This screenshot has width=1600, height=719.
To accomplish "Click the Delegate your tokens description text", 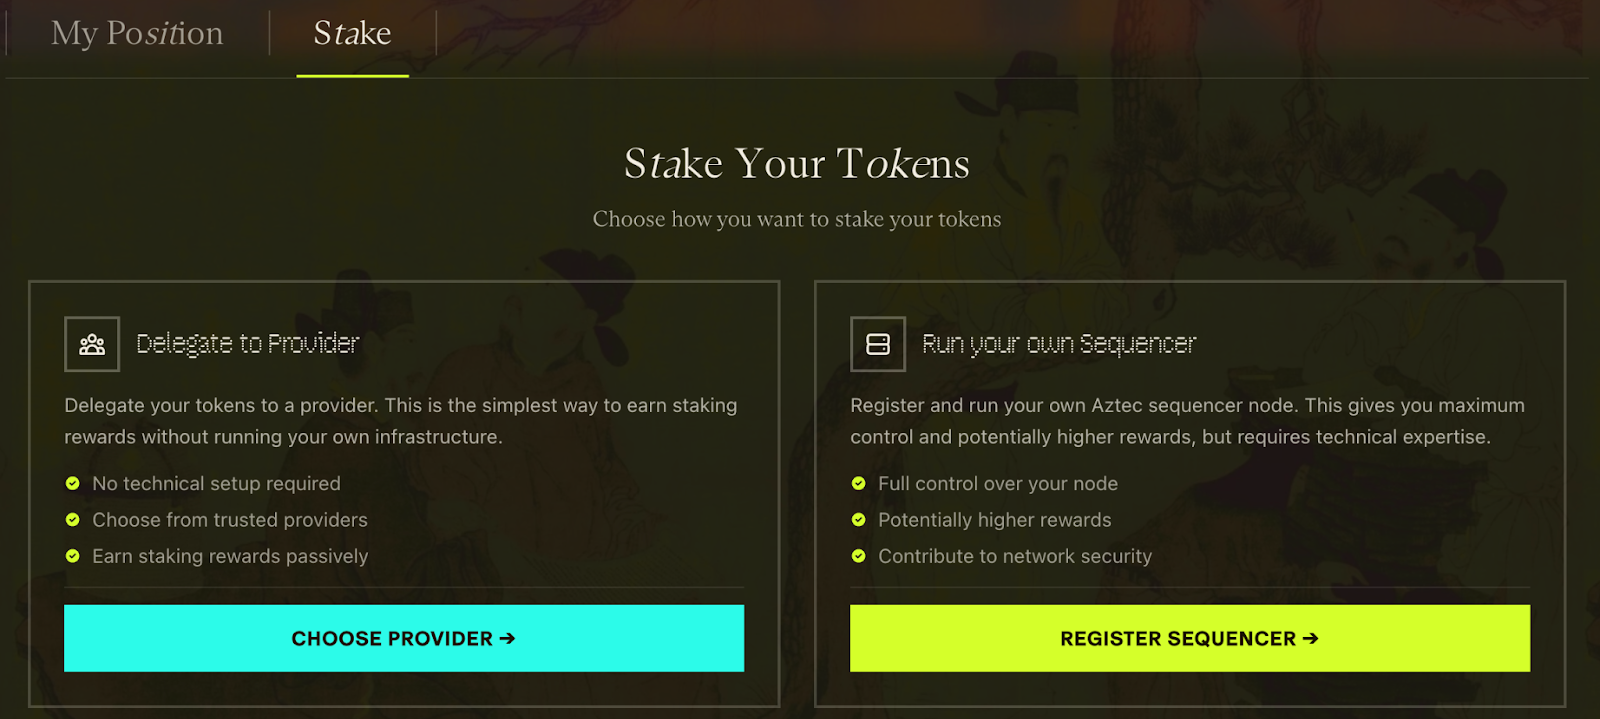I will click(x=401, y=421).
